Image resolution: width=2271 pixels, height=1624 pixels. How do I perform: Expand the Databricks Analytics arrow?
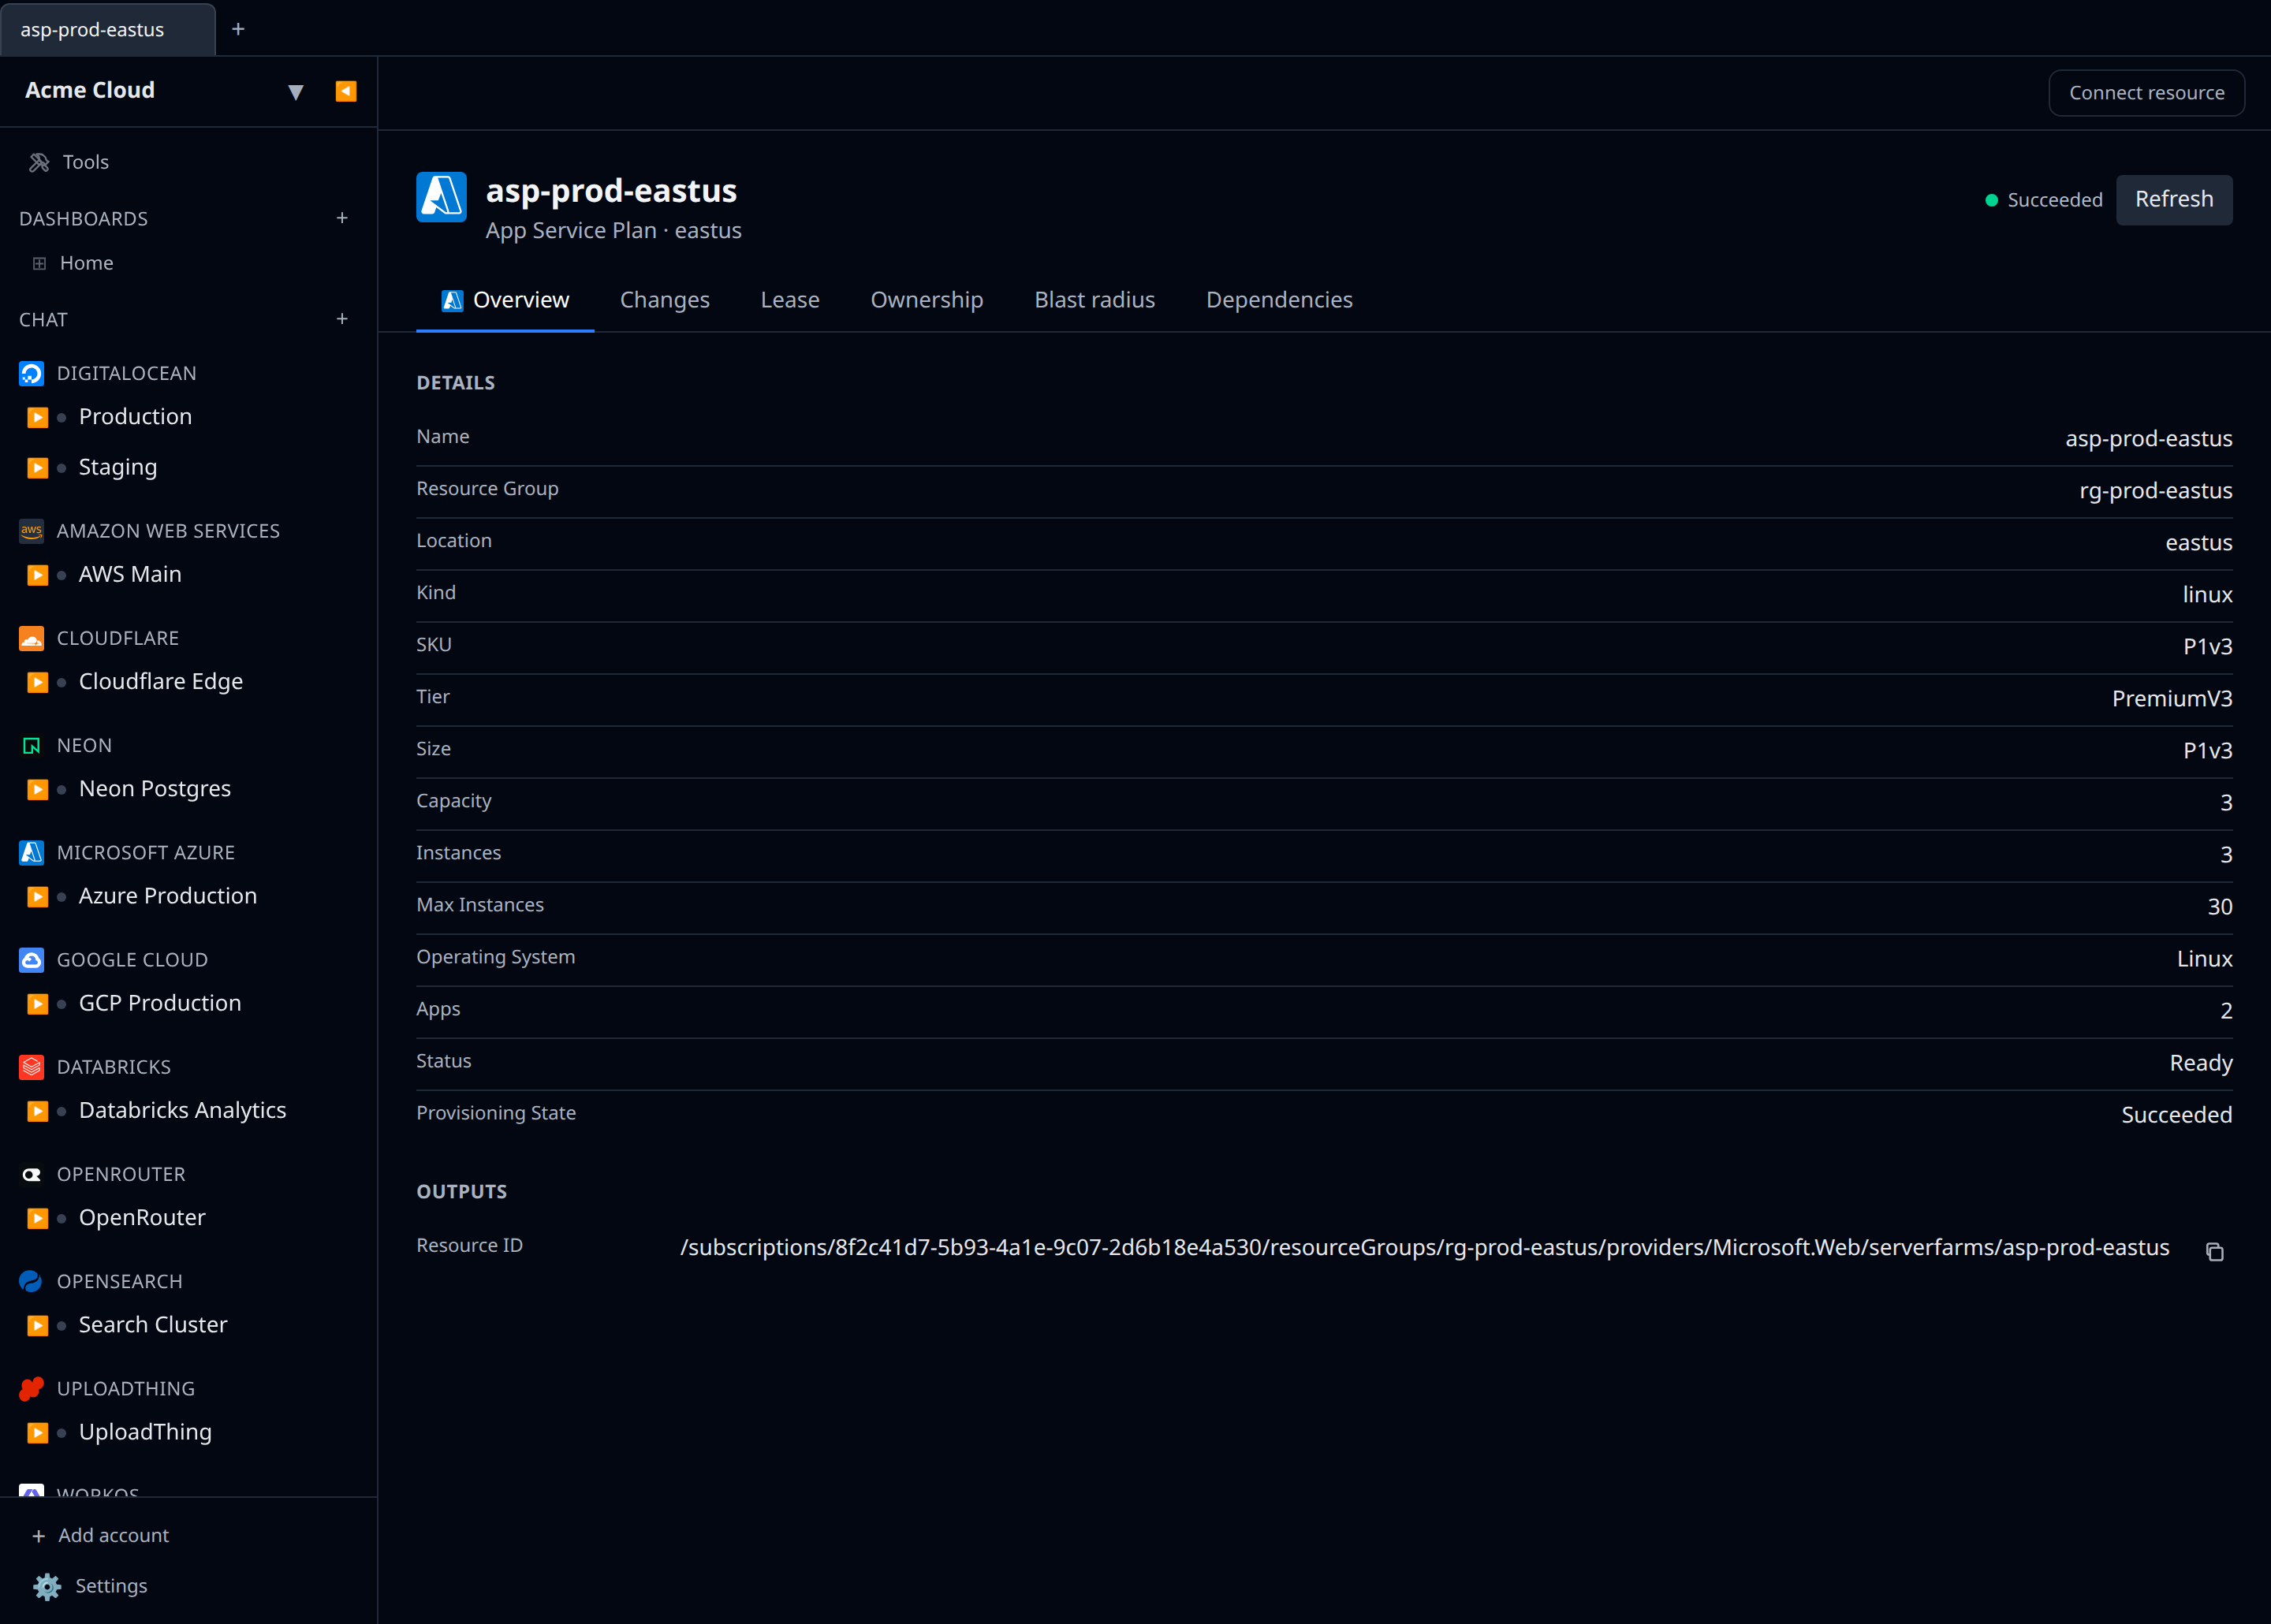click(38, 1111)
